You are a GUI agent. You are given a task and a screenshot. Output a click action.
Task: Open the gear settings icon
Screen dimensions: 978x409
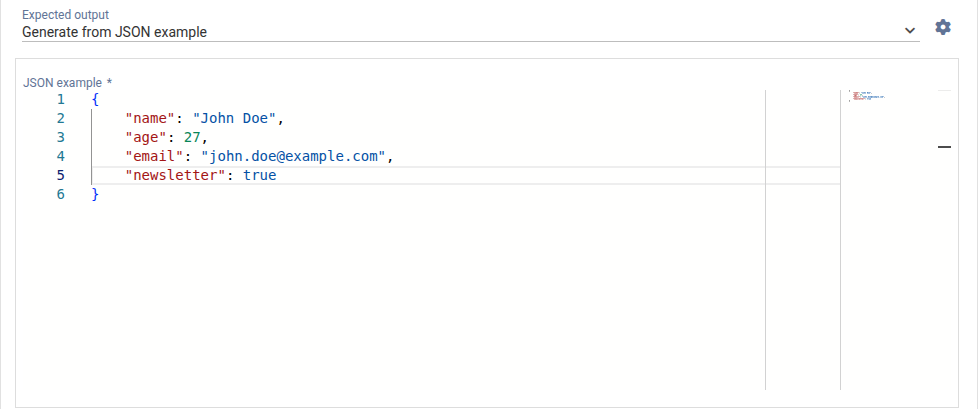point(942,27)
